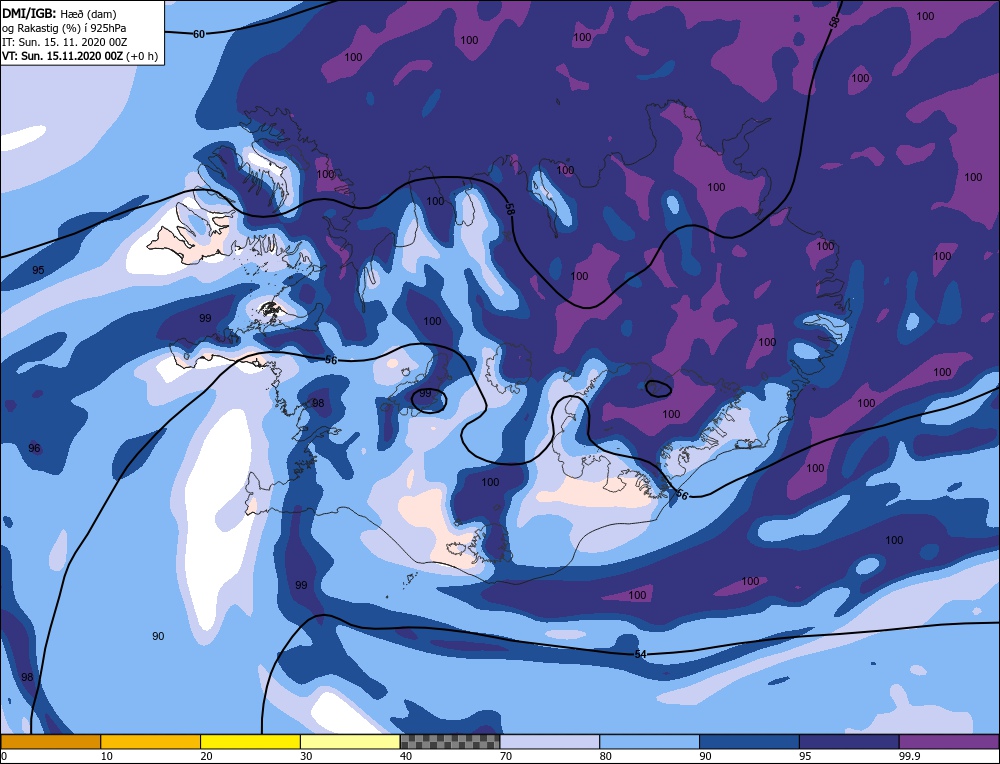Click the 'VT: Sun. 15.11.2020 00Z (+0 h)' line
The height and width of the screenshot is (764, 1000).
80,56
